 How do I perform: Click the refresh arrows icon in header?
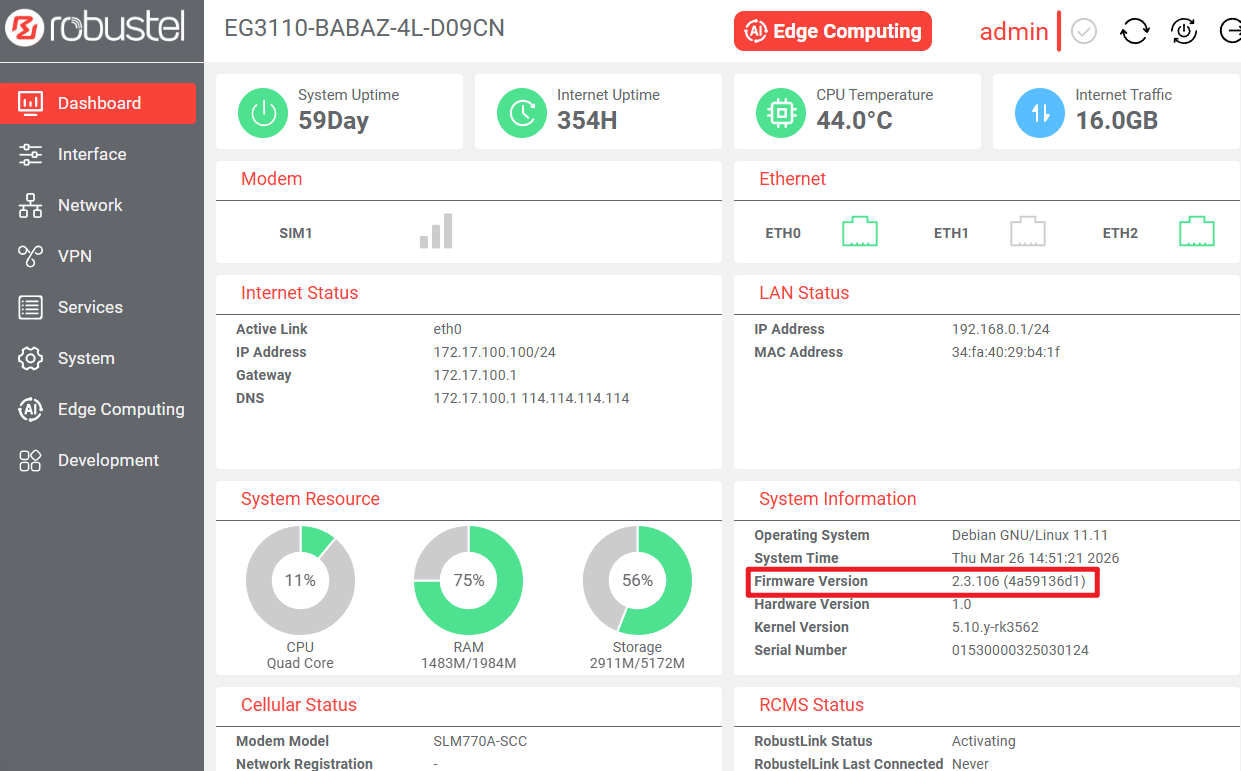[x=1134, y=32]
